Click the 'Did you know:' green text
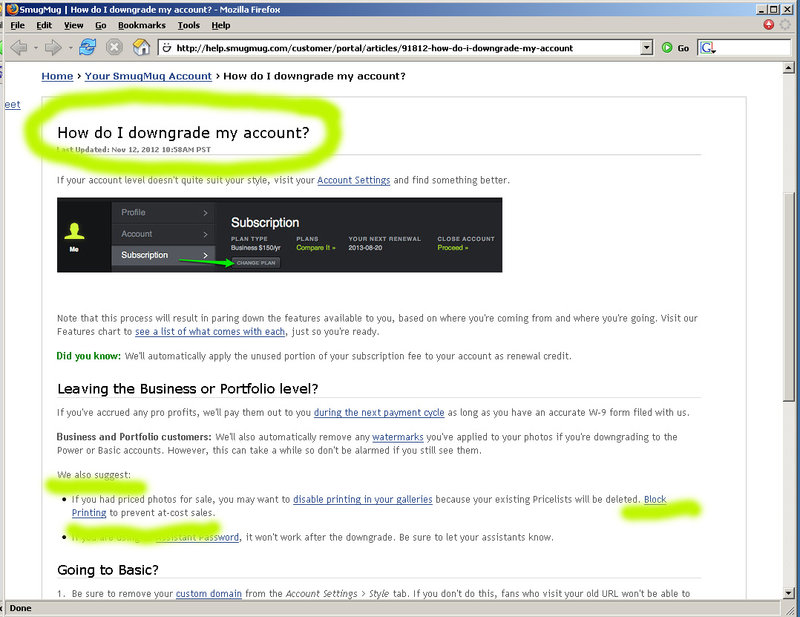Viewport: 800px width, 617px height. [x=89, y=356]
